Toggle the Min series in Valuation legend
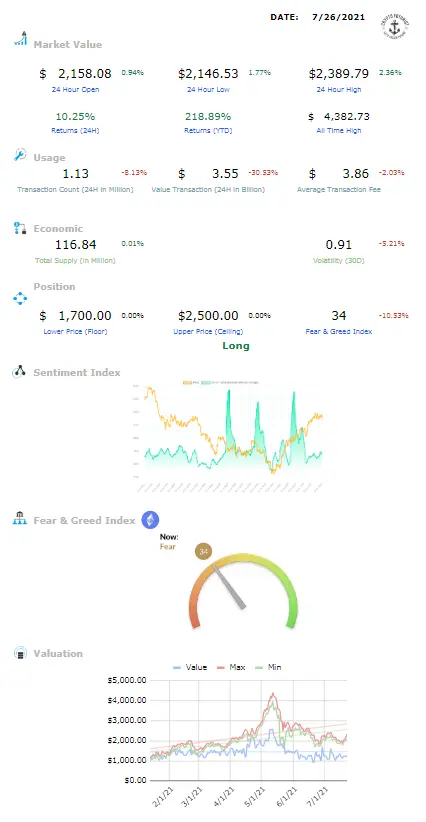This screenshot has width=426, height=822. click(x=268, y=667)
